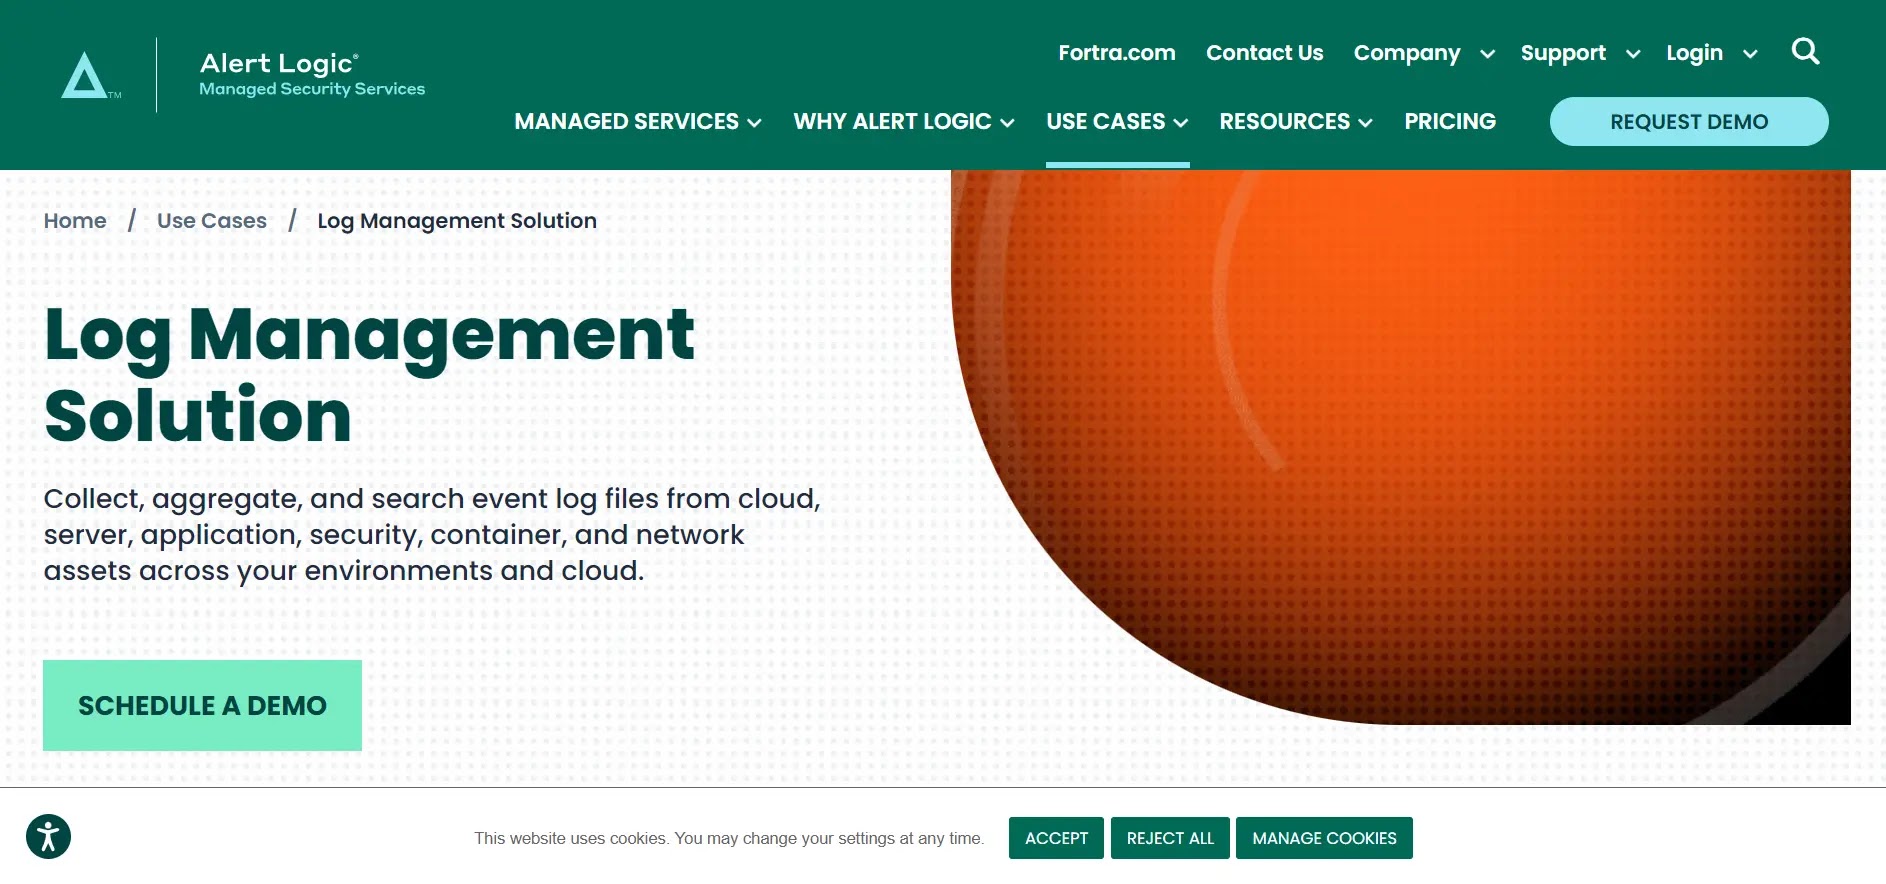Expand the Why Alert Logic menu
This screenshot has height=884, width=1886.
[903, 122]
